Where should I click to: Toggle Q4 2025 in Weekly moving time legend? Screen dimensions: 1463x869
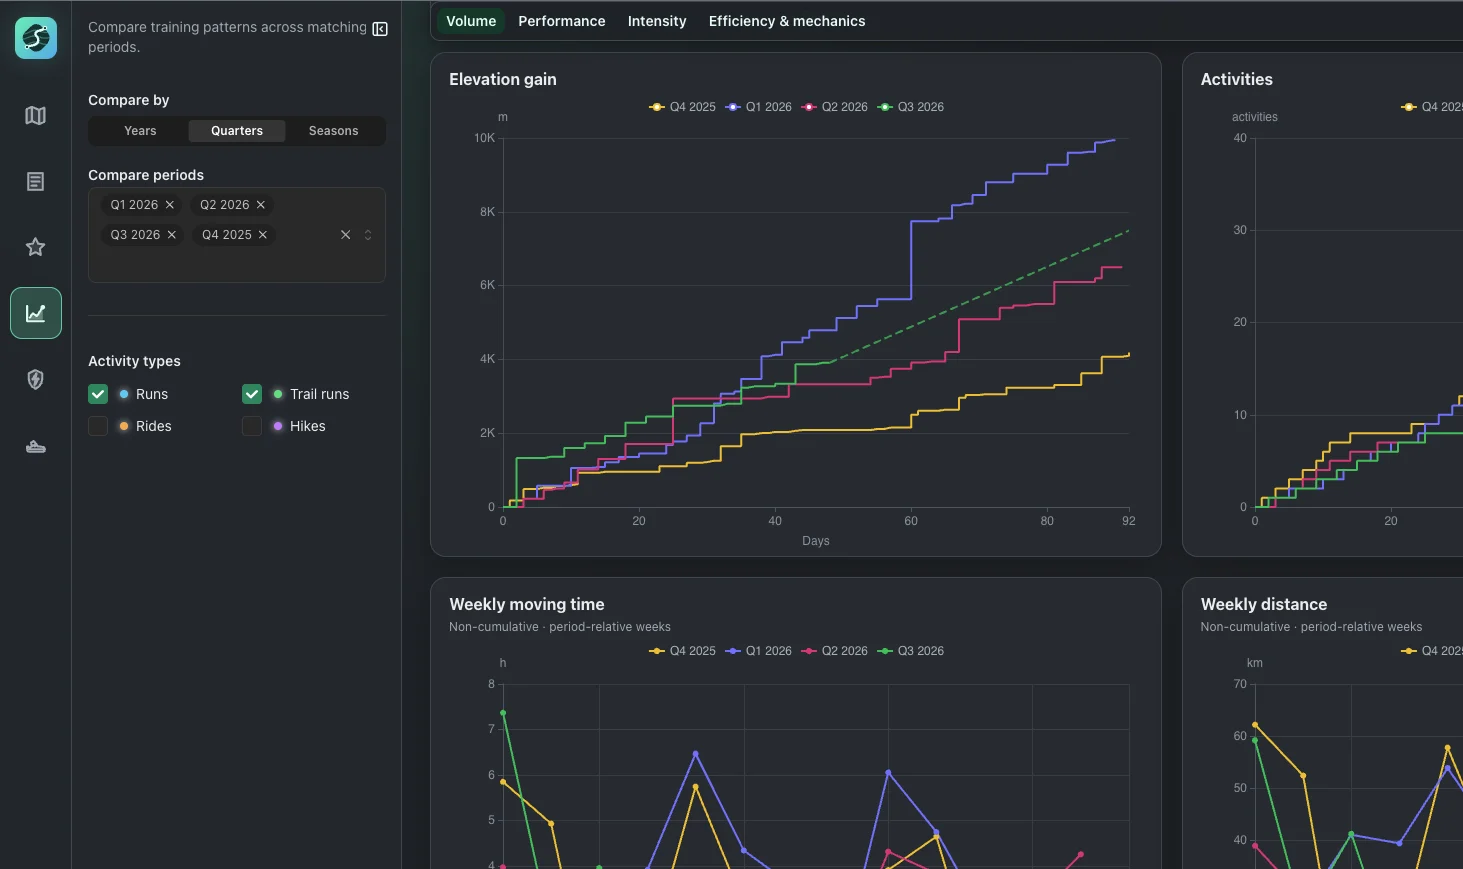coord(683,651)
